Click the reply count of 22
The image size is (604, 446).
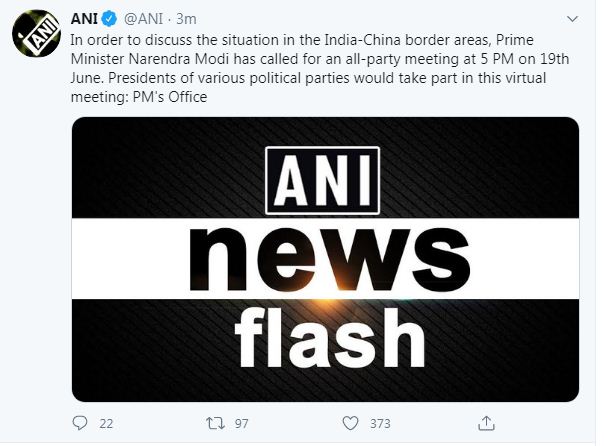coord(105,423)
